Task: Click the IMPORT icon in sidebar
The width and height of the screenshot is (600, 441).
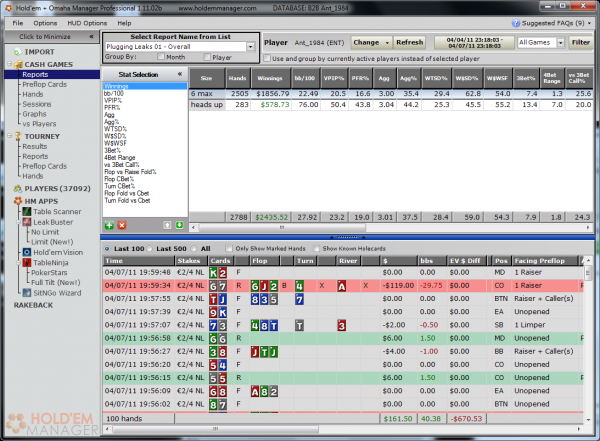Action: [x=18, y=52]
